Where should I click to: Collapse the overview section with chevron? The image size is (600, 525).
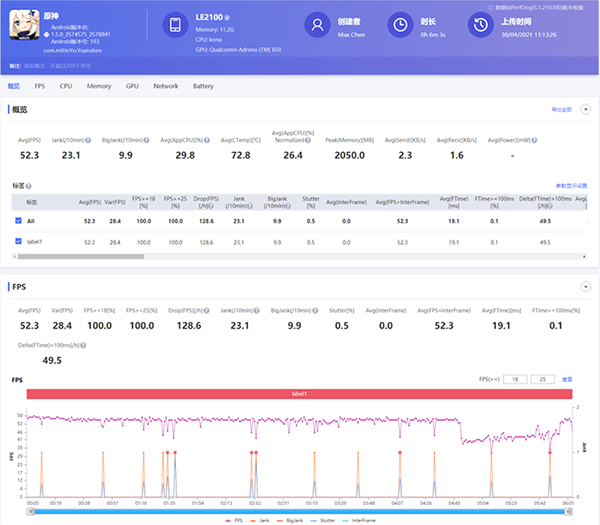tap(586, 109)
